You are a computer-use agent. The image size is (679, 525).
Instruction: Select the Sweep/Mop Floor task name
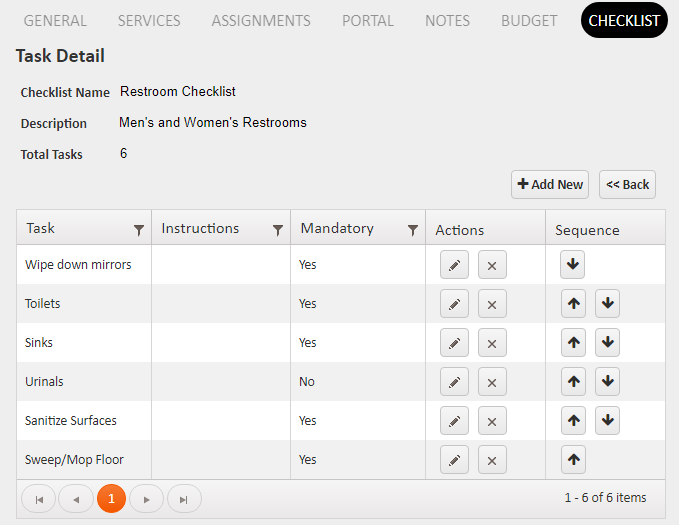pyautogui.click(x=74, y=459)
